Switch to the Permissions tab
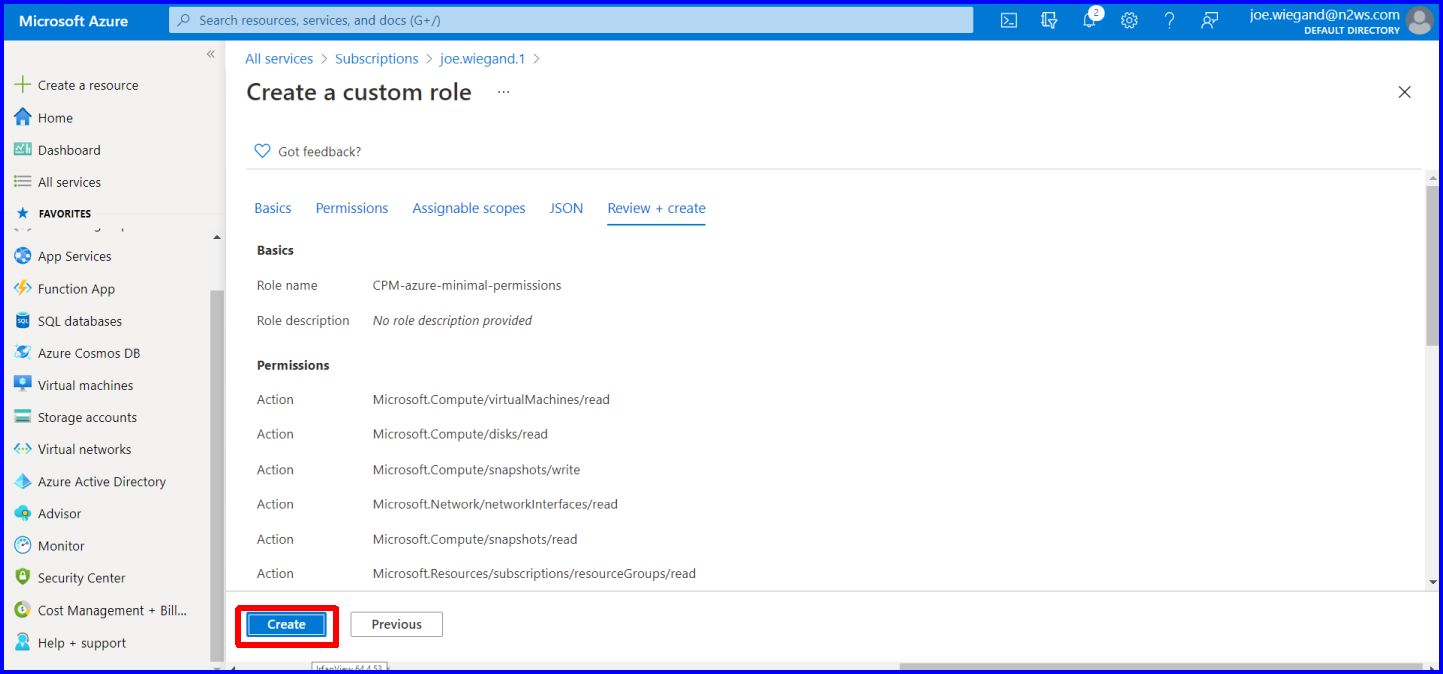The image size is (1443, 674). point(352,208)
